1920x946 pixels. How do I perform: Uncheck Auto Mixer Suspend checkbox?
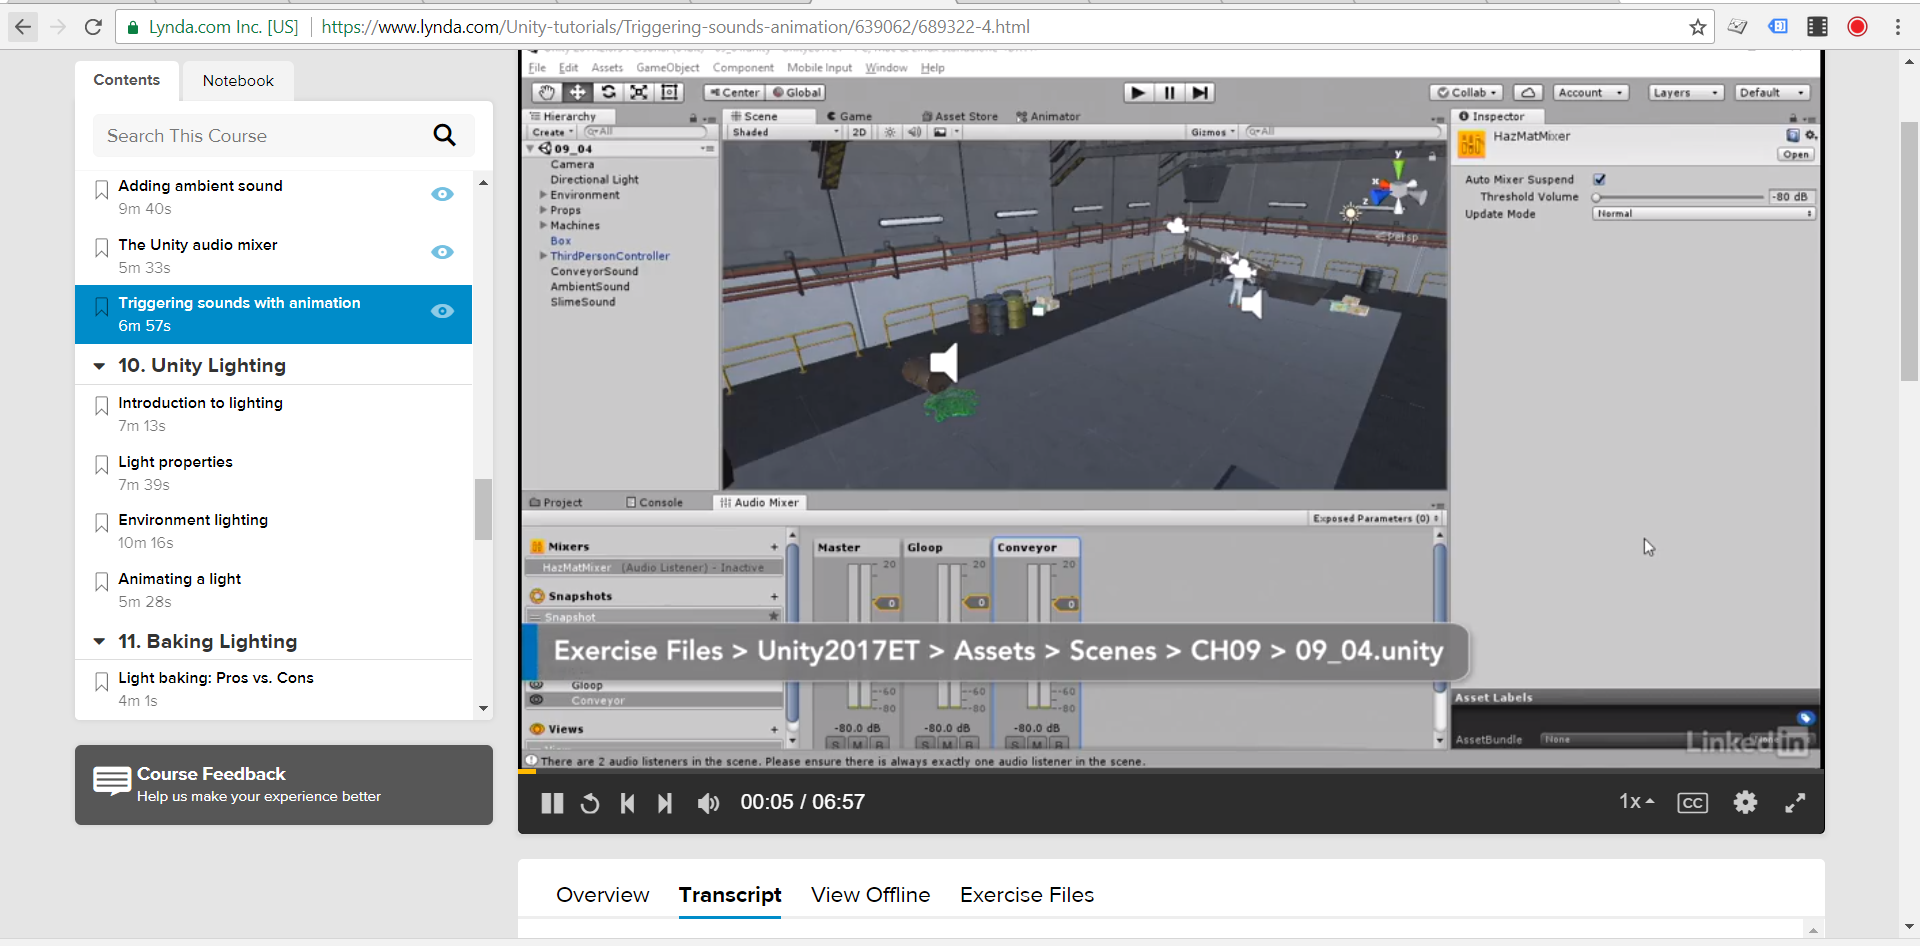tap(1599, 179)
